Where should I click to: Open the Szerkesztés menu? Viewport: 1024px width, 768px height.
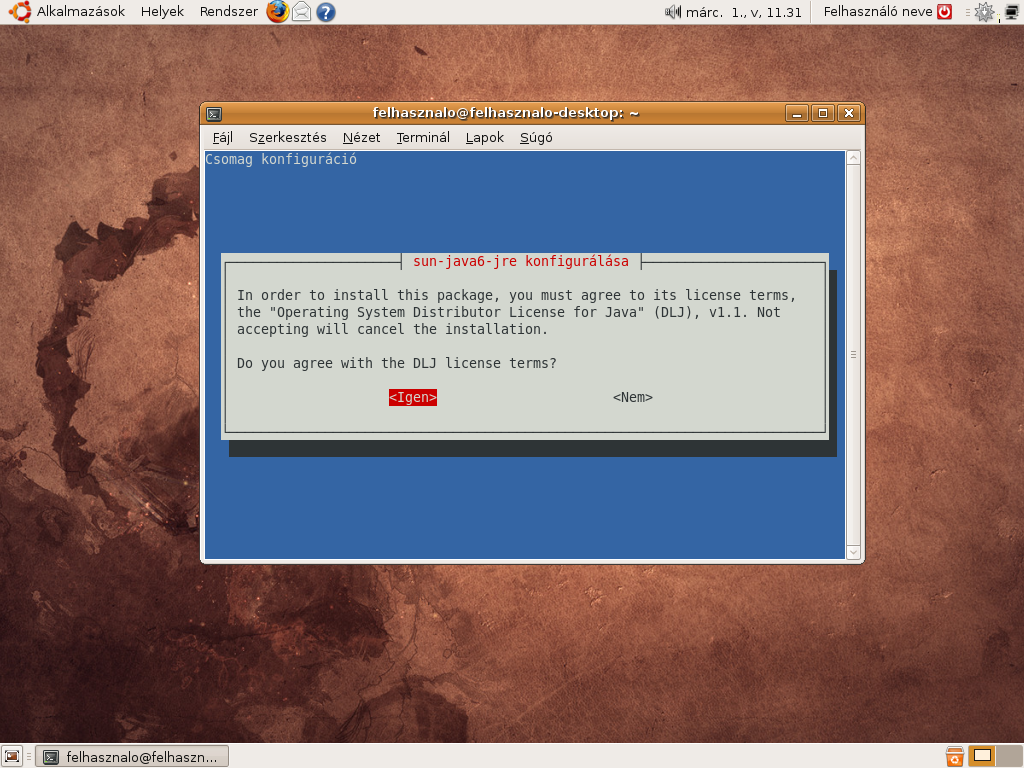pos(287,138)
